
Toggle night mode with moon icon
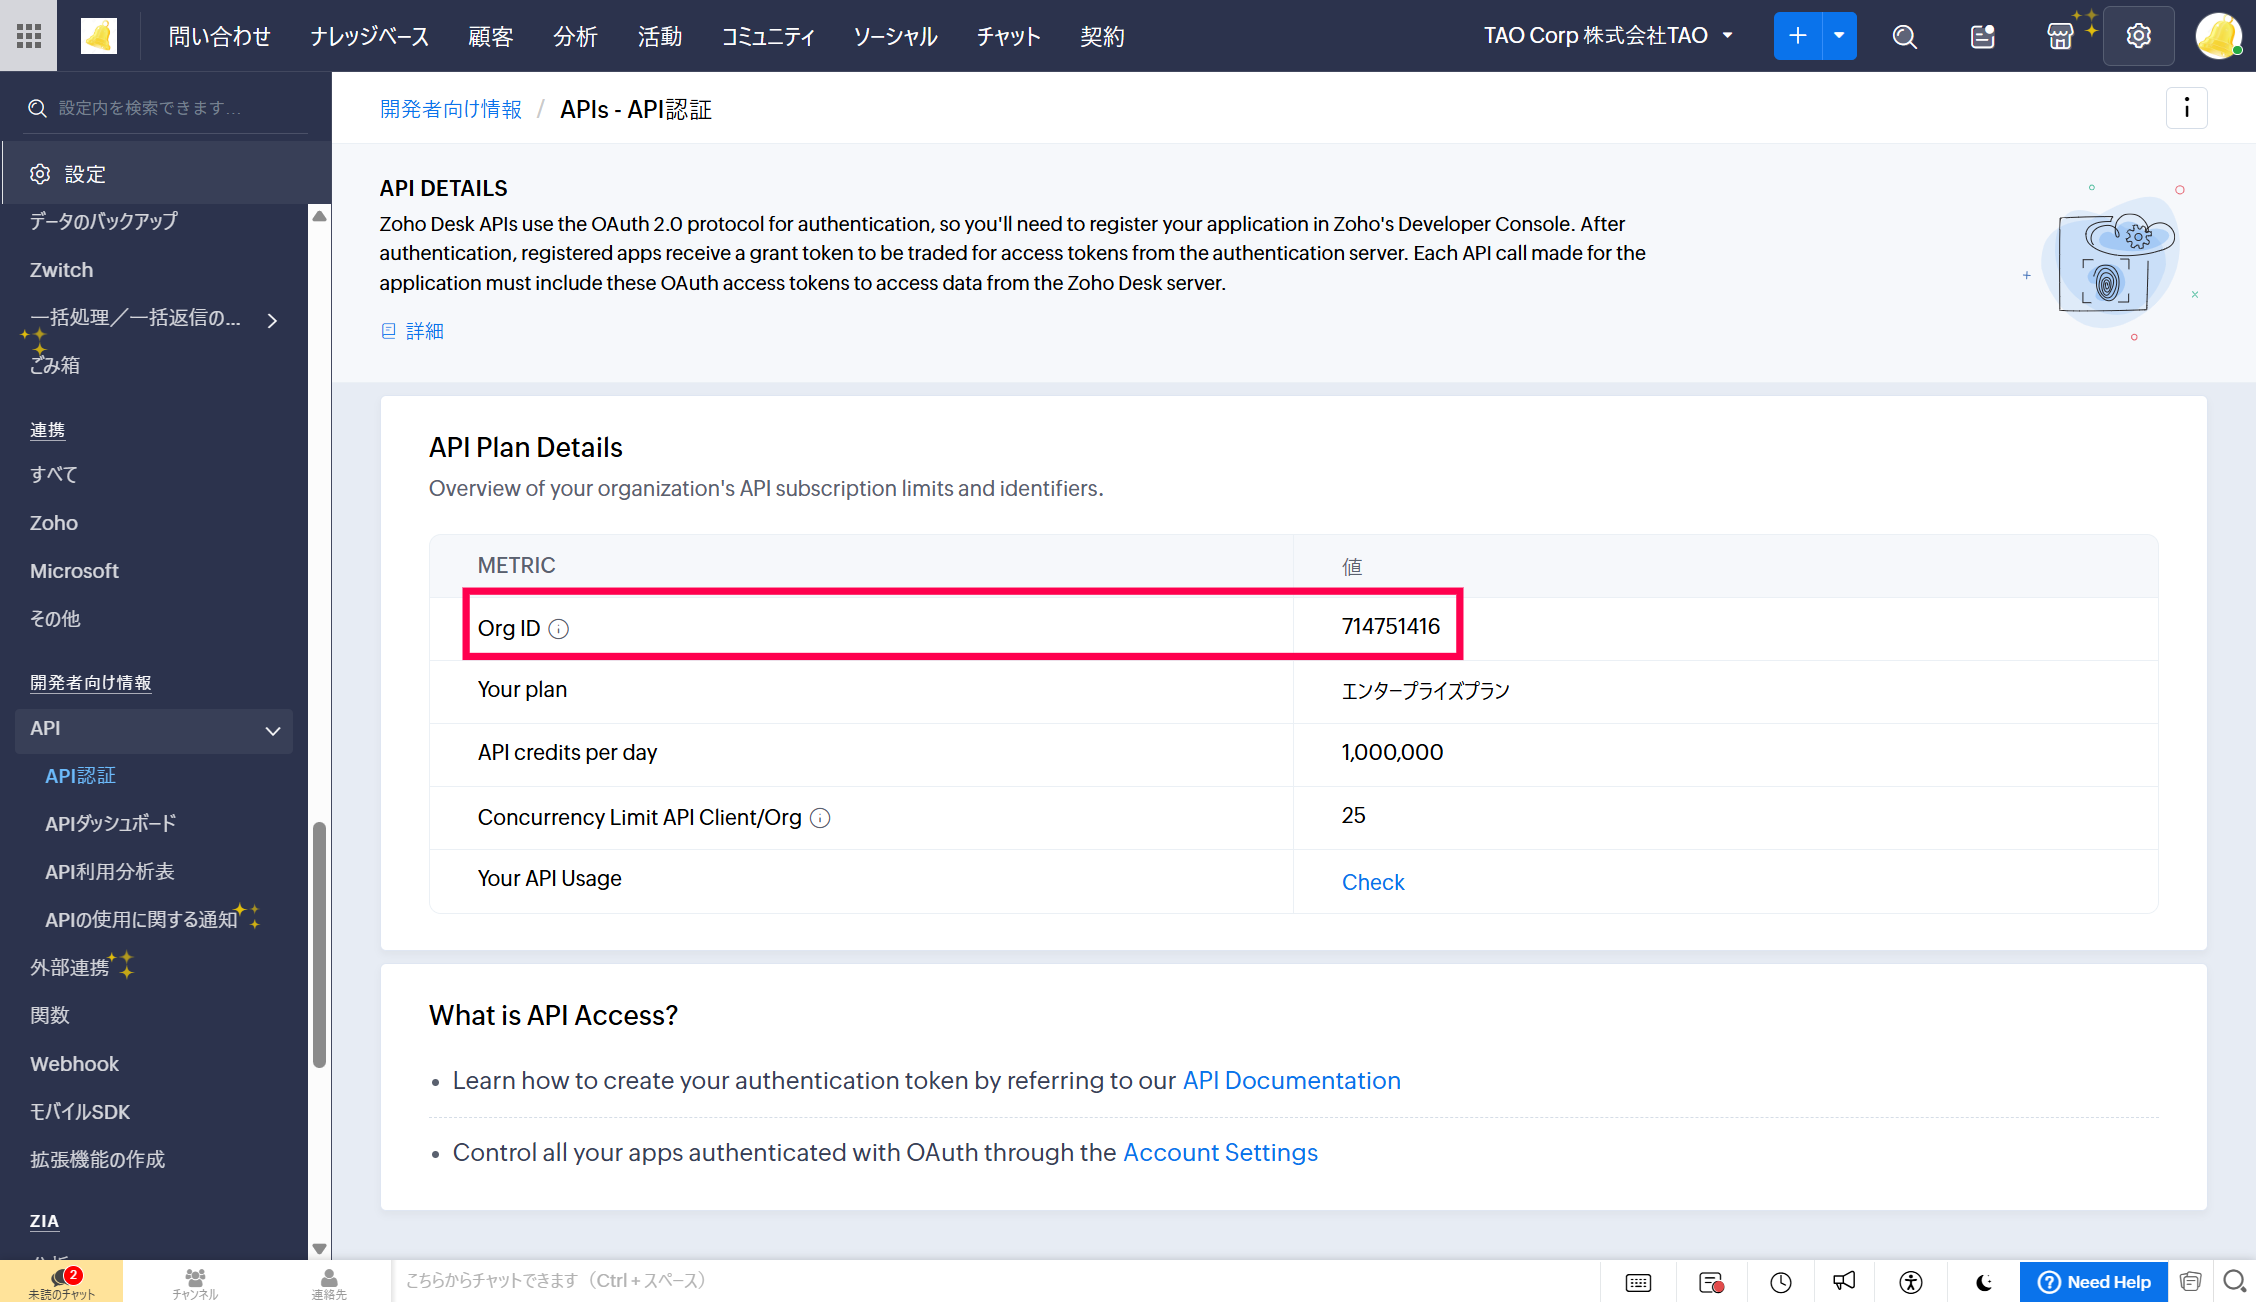pos(1984,1281)
